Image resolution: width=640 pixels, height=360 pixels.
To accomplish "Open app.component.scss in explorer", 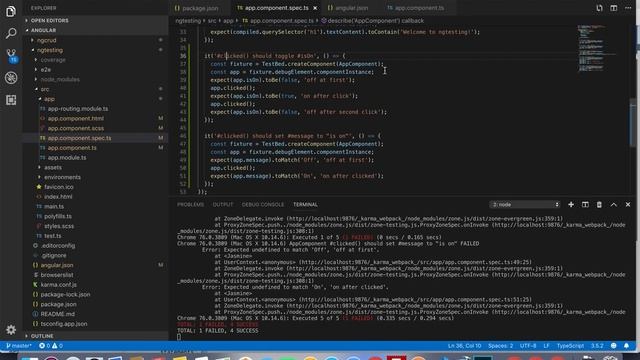I will [96, 128].
